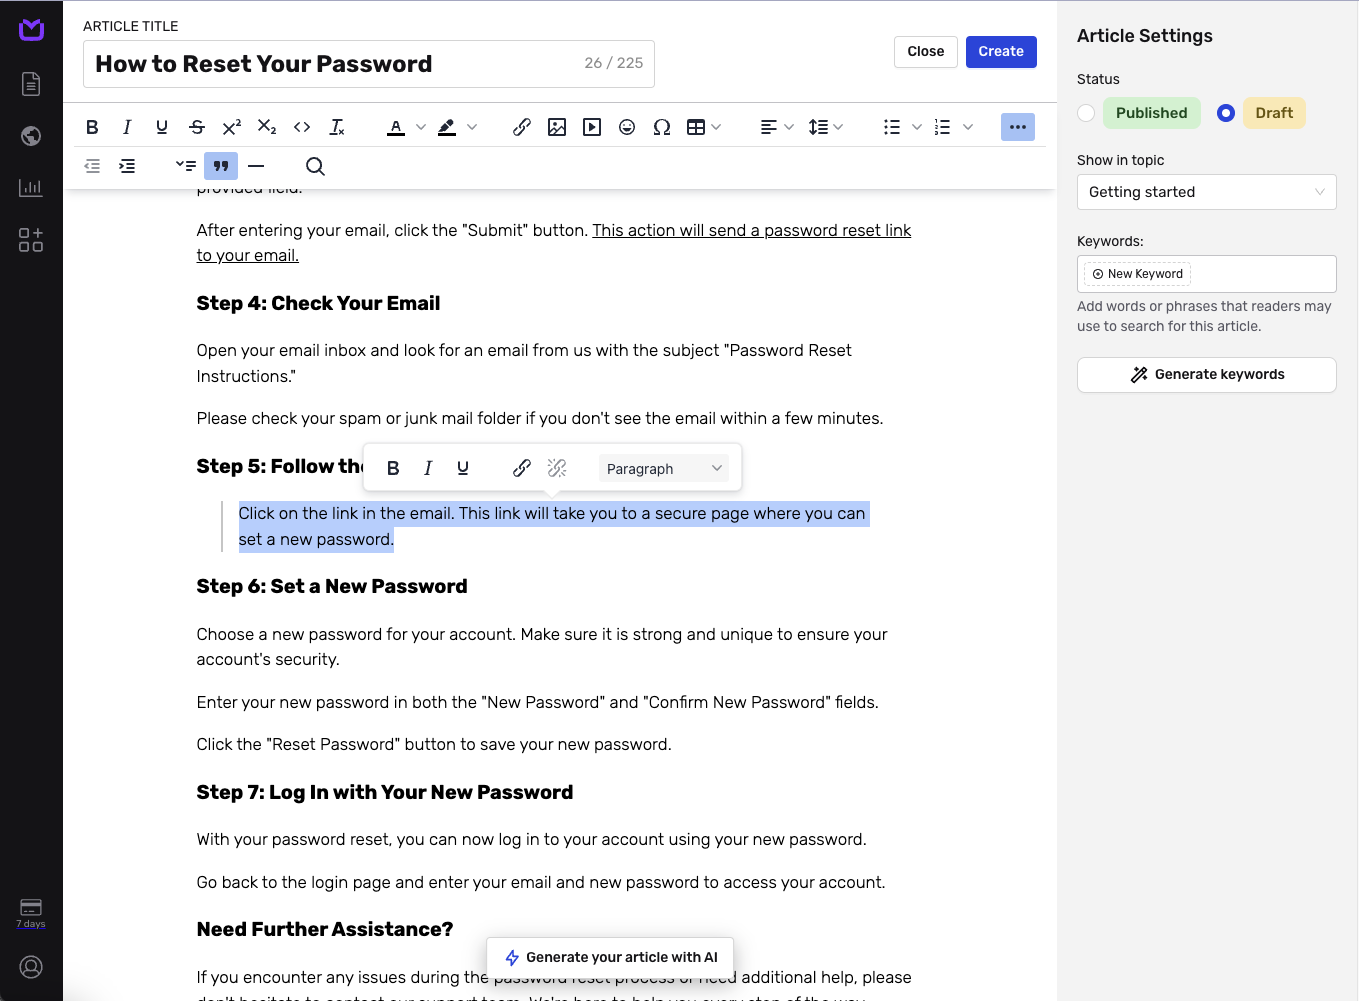Click the Need Further Assistance? heading
This screenshot has width=1359, height=1001.
point(325,930)
